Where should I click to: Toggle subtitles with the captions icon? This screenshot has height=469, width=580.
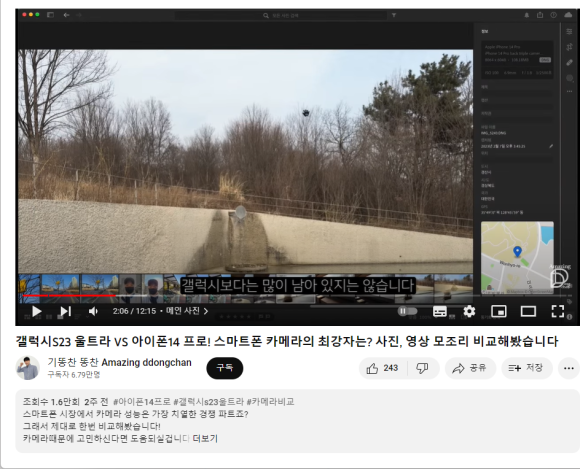point(439,311)
